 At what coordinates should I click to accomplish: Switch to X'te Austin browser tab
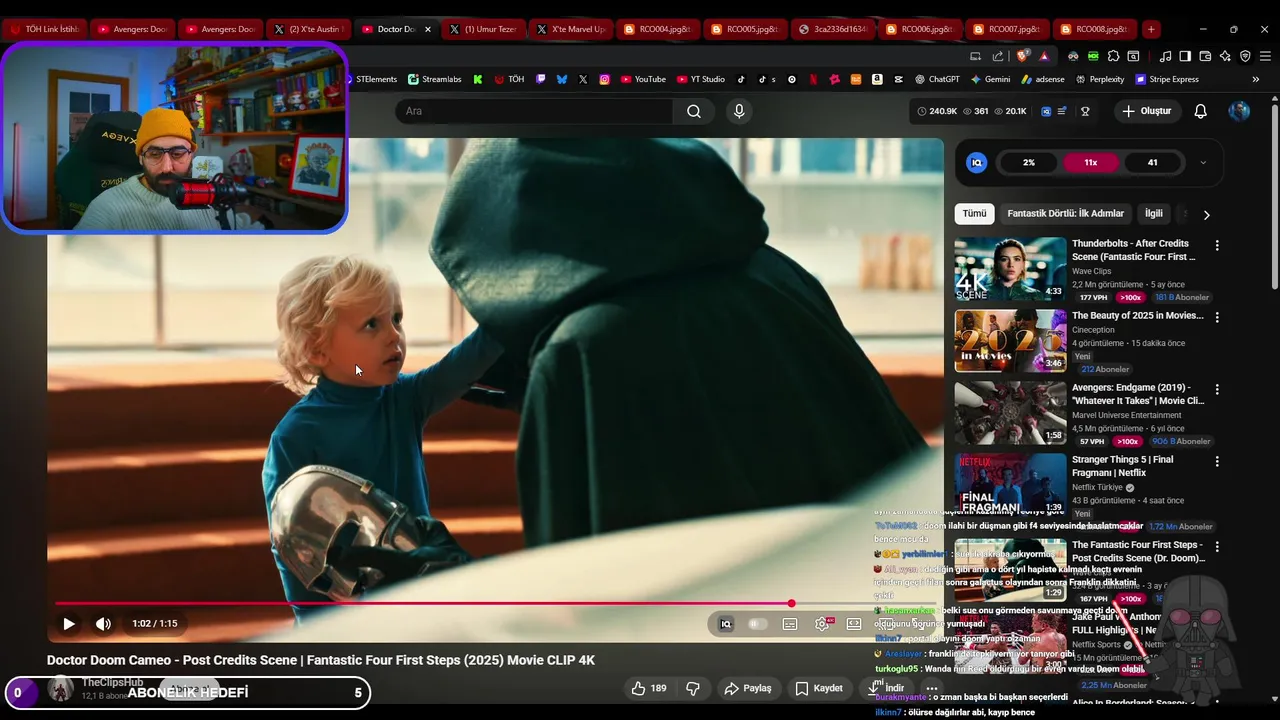tap(310, 29)
